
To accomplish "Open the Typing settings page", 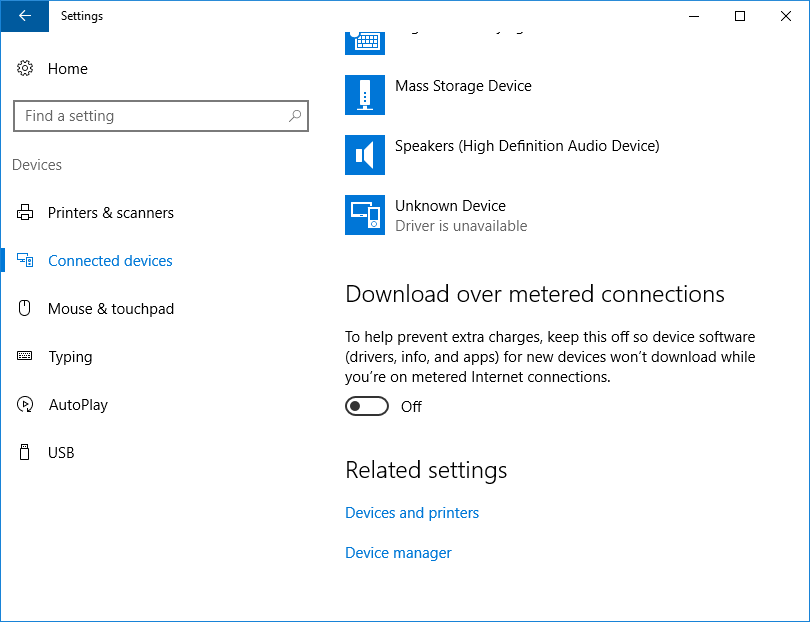I will click(70, 357).
